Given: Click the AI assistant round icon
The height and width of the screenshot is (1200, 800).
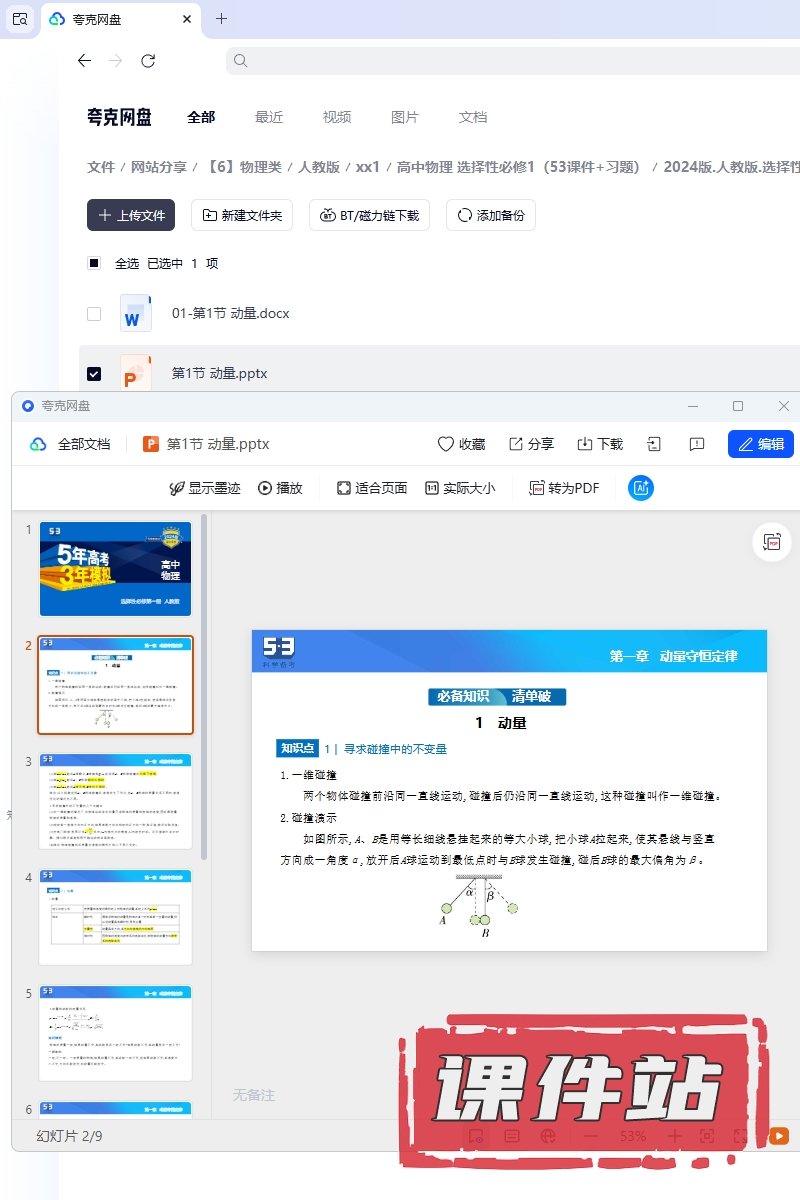Looking at the screenshot, I should point(640,488).
